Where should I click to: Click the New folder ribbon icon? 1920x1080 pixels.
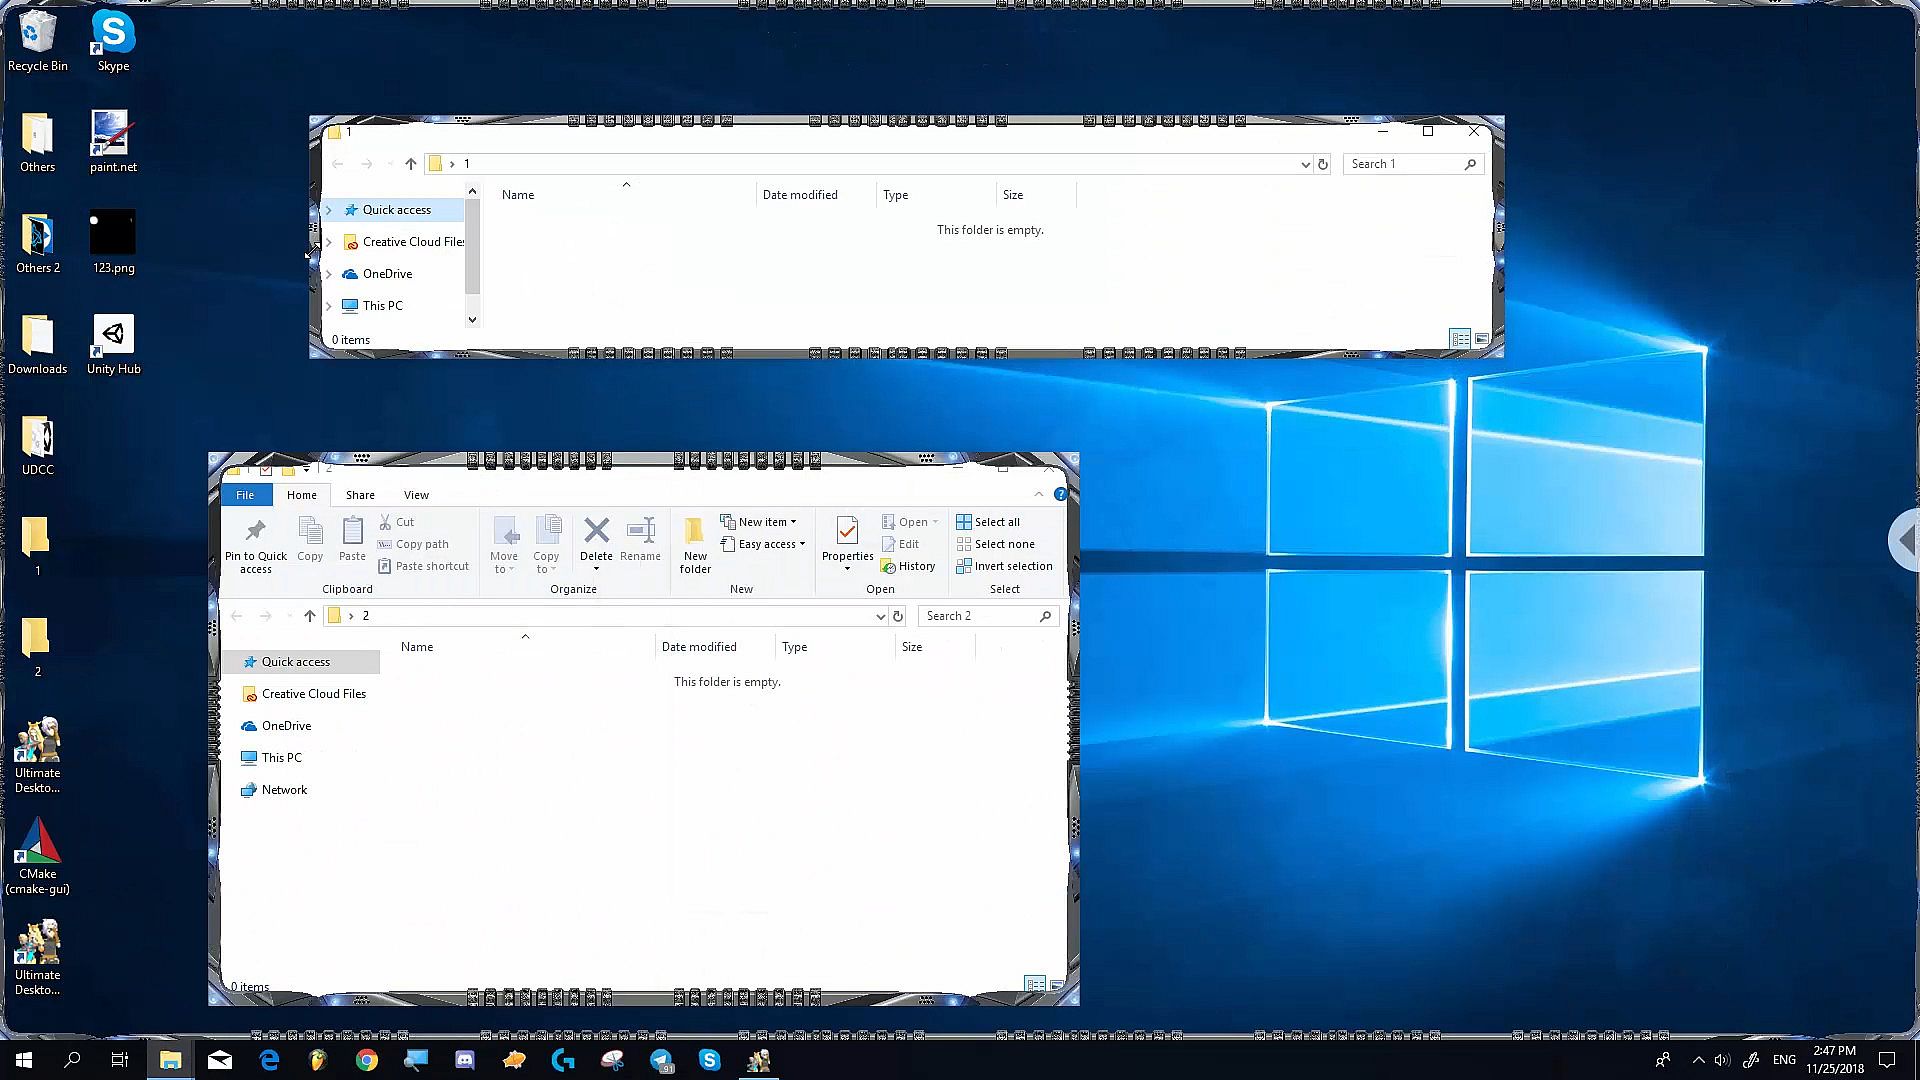[695, 531]
